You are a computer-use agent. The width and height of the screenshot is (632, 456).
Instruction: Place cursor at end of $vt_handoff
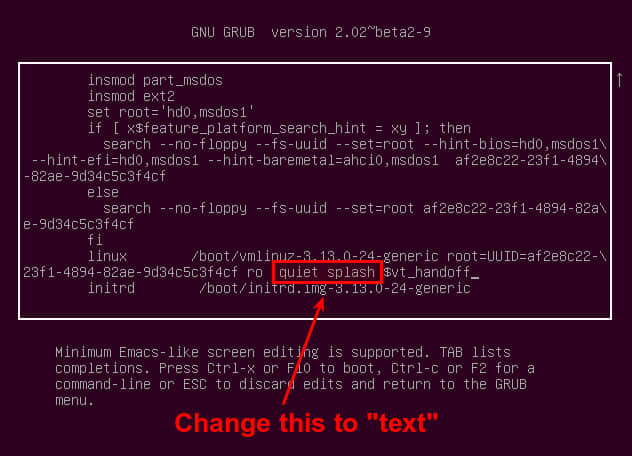(474, 273)
